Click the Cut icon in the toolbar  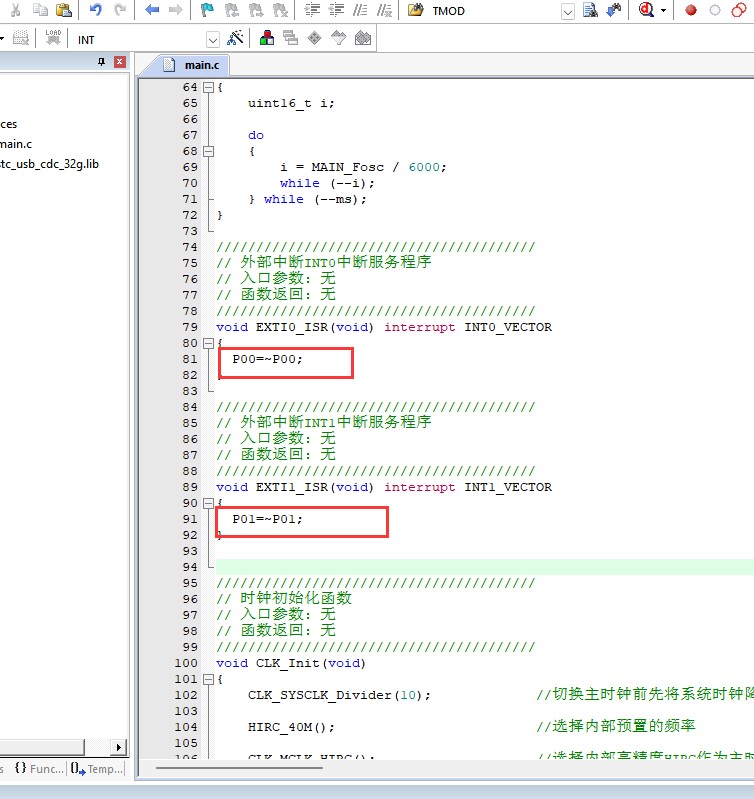pos(15,10)
